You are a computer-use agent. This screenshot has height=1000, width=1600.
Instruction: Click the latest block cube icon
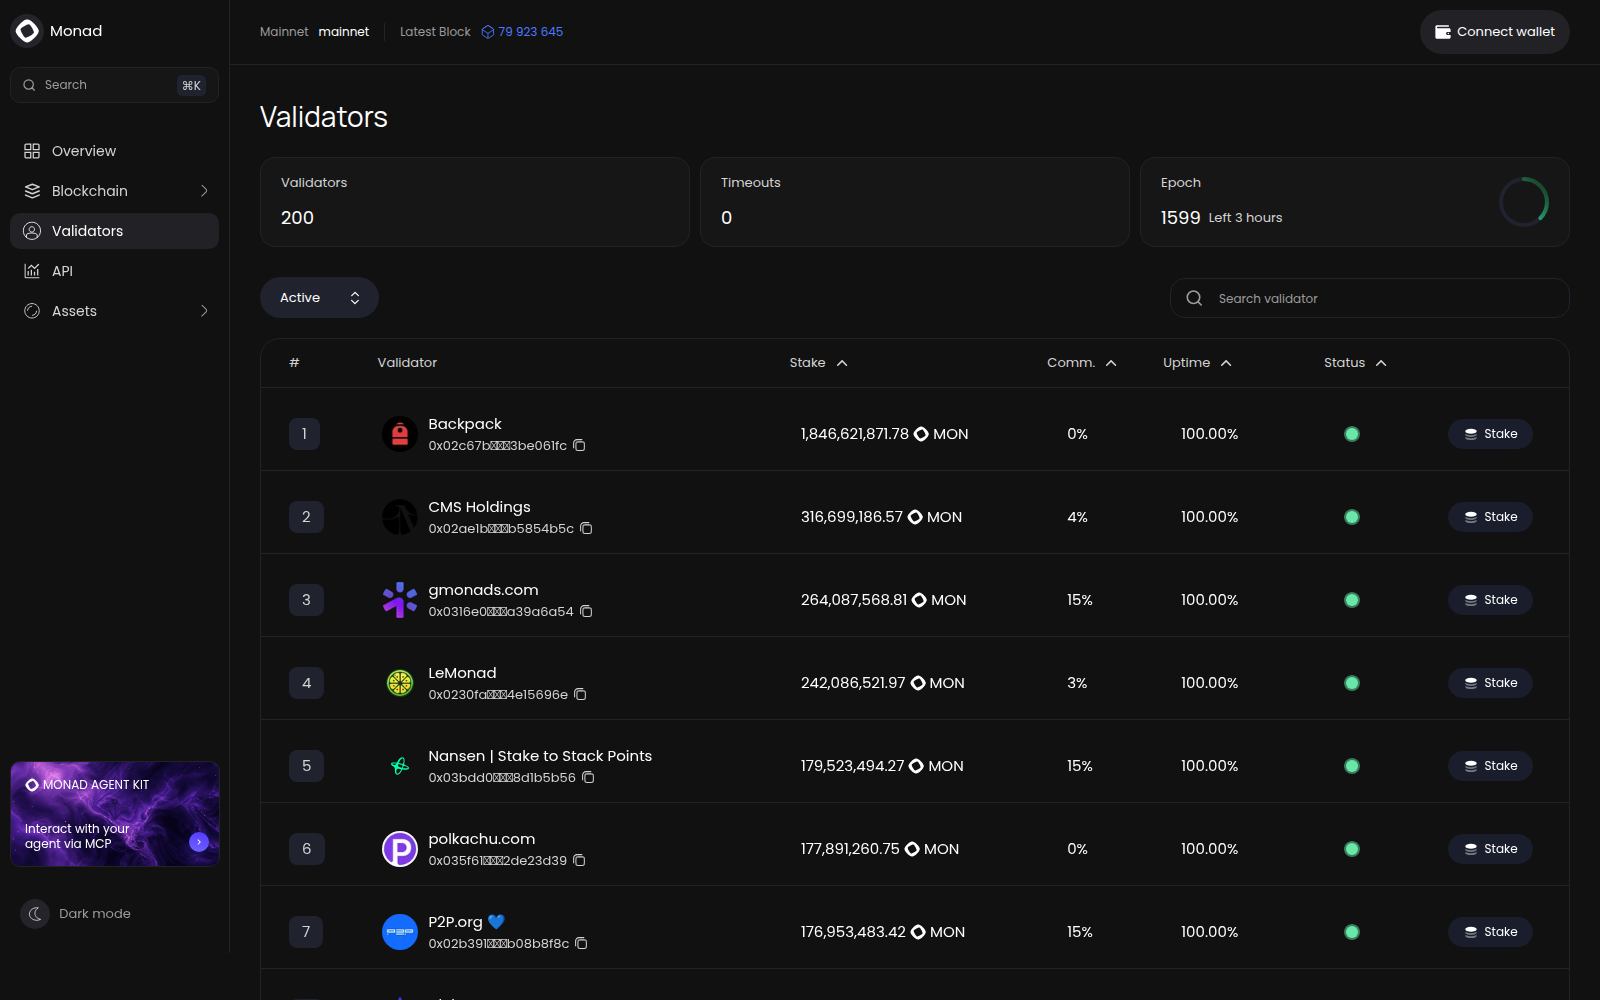(x=488, y=32)
